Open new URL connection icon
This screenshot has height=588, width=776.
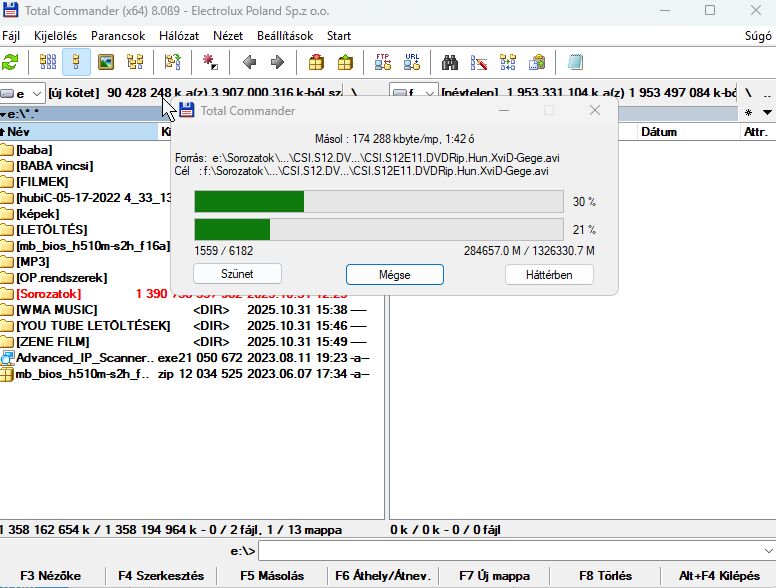coord(412,62)
